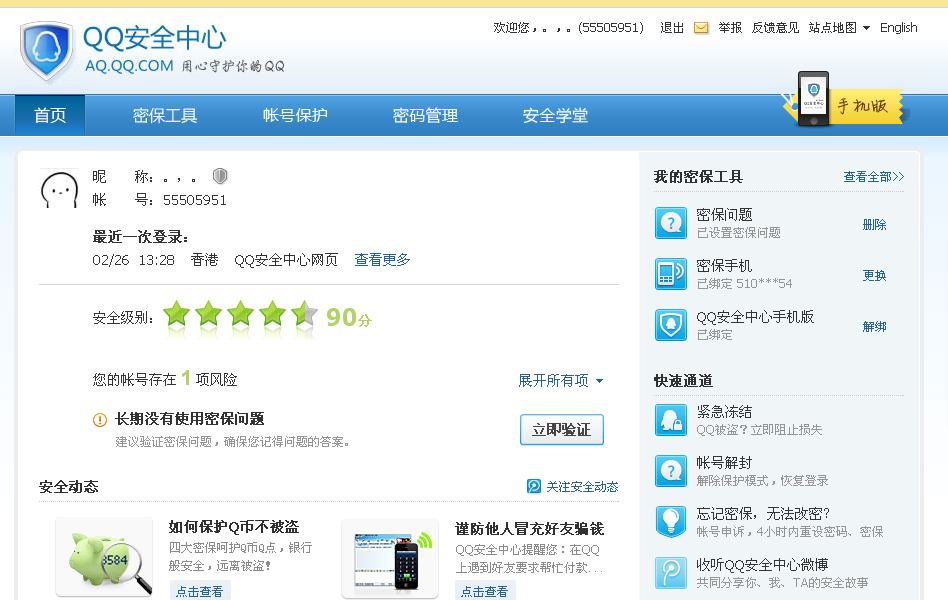Click the QQ安全中心微博 icon

coord(670,573)
